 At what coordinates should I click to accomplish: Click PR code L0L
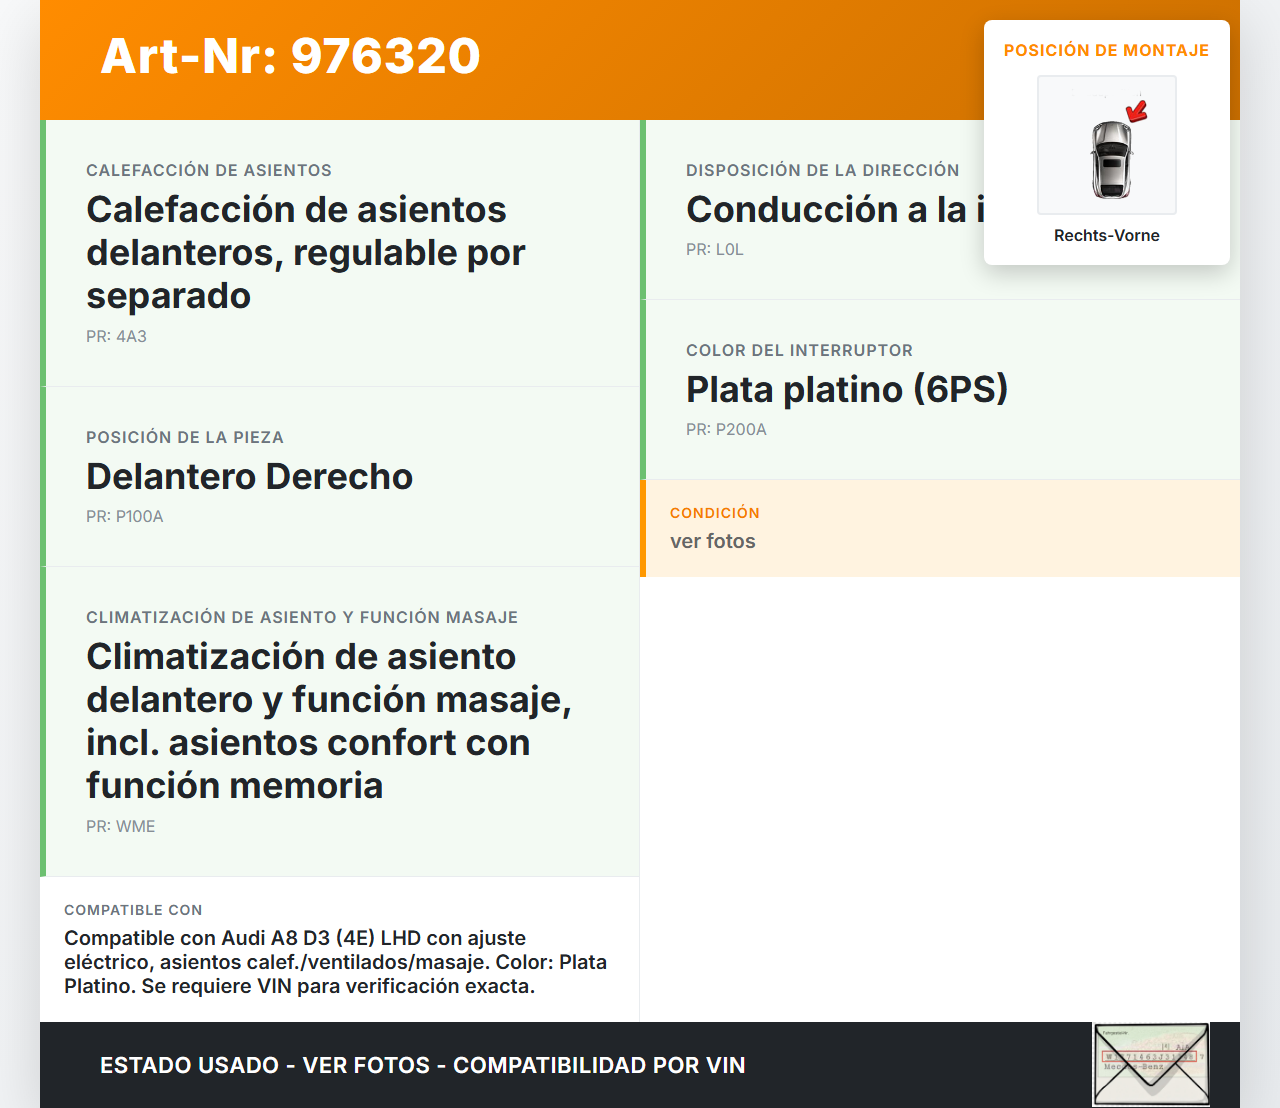coord(714,250)
